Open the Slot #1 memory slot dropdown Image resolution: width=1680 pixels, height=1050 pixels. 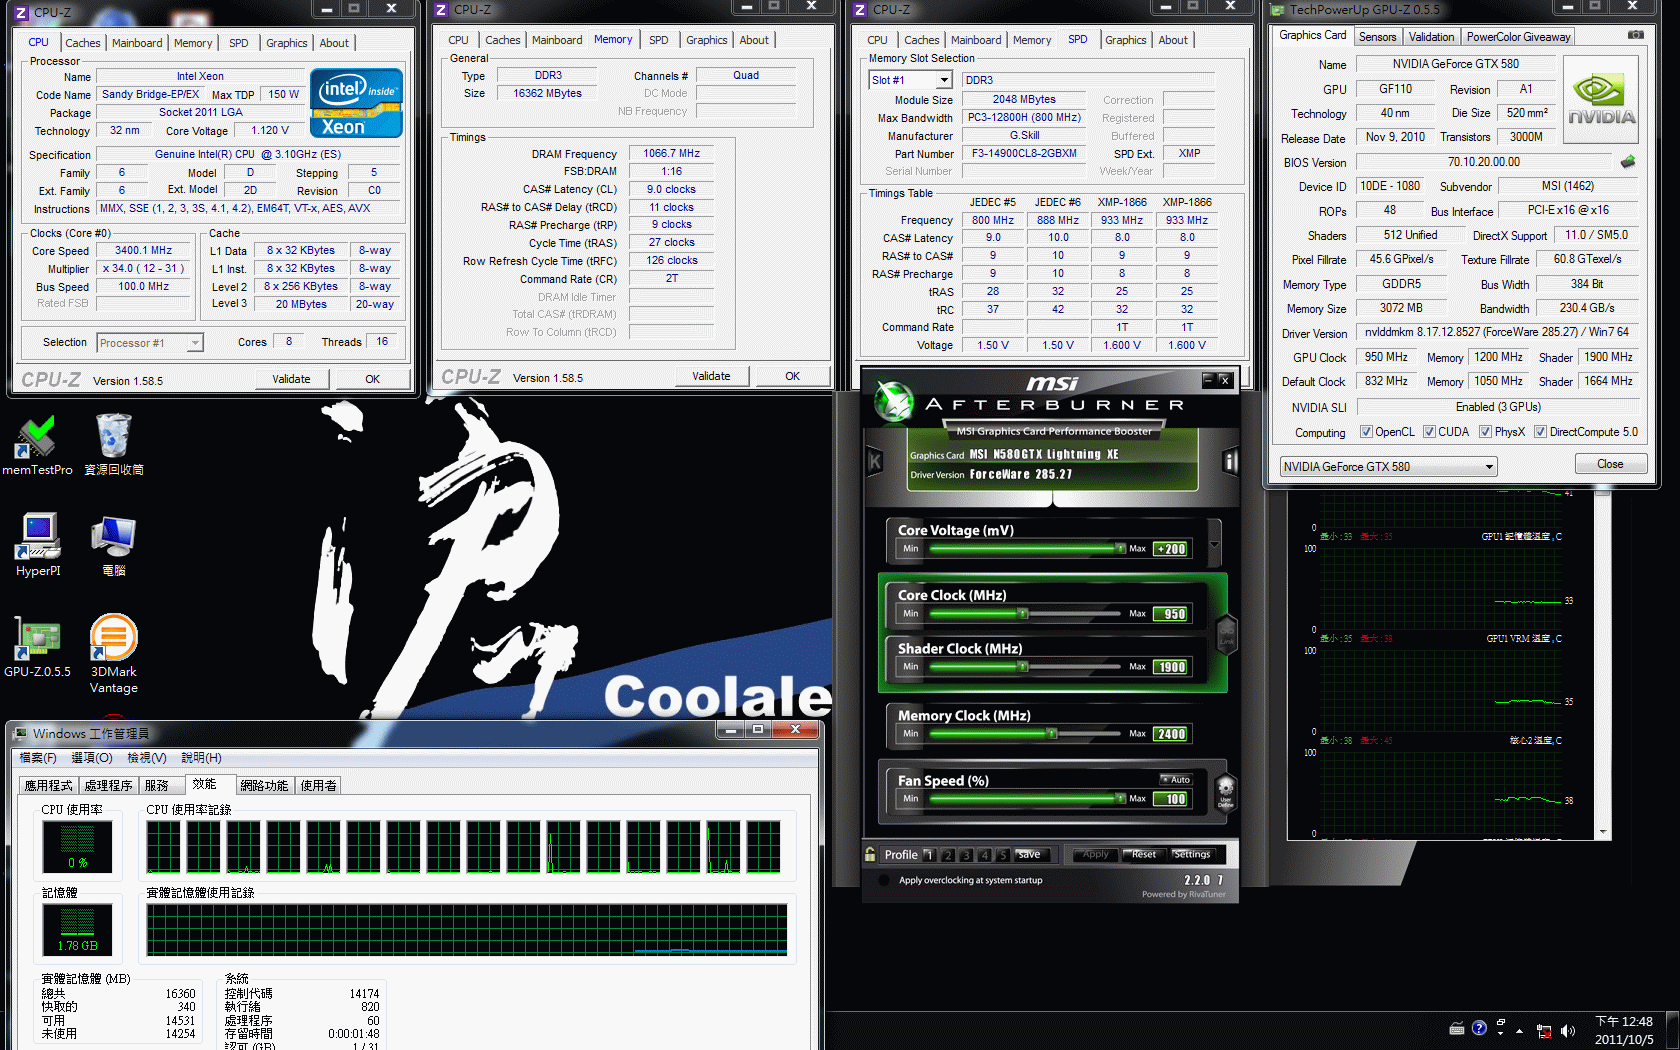coord(909,80)
